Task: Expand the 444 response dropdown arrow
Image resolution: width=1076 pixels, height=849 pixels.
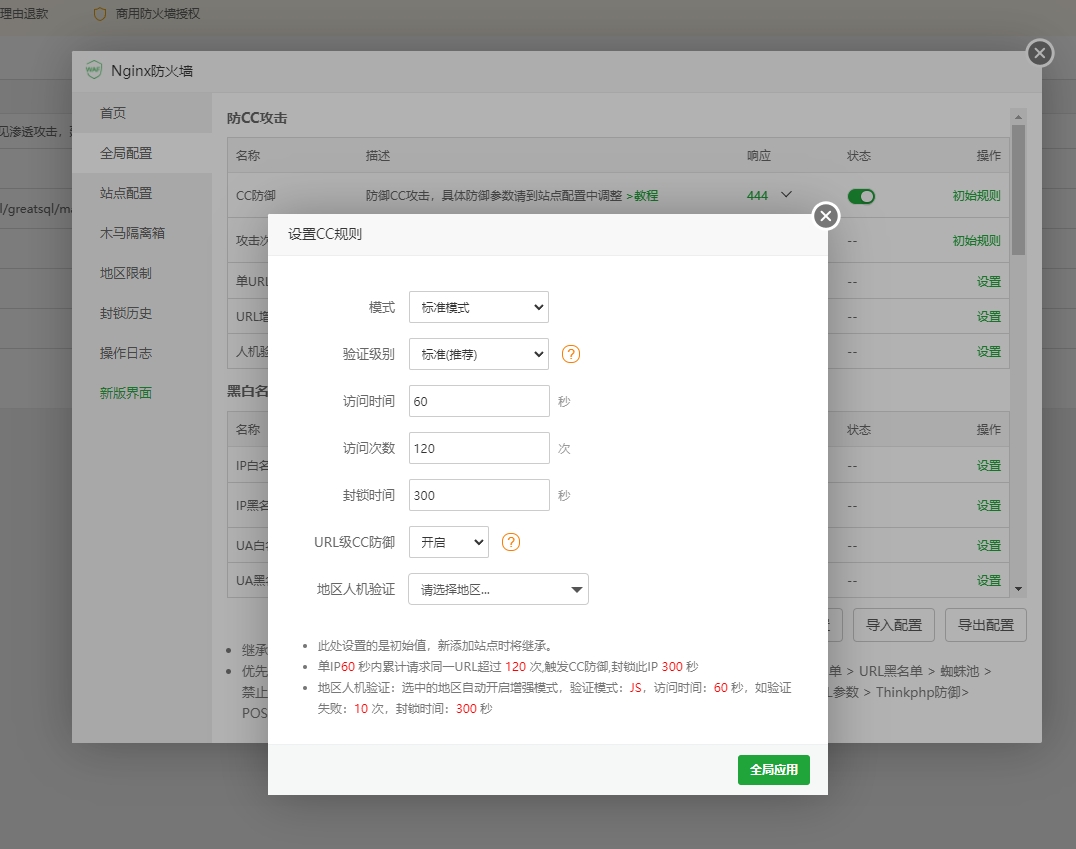Action: [786, 195]
